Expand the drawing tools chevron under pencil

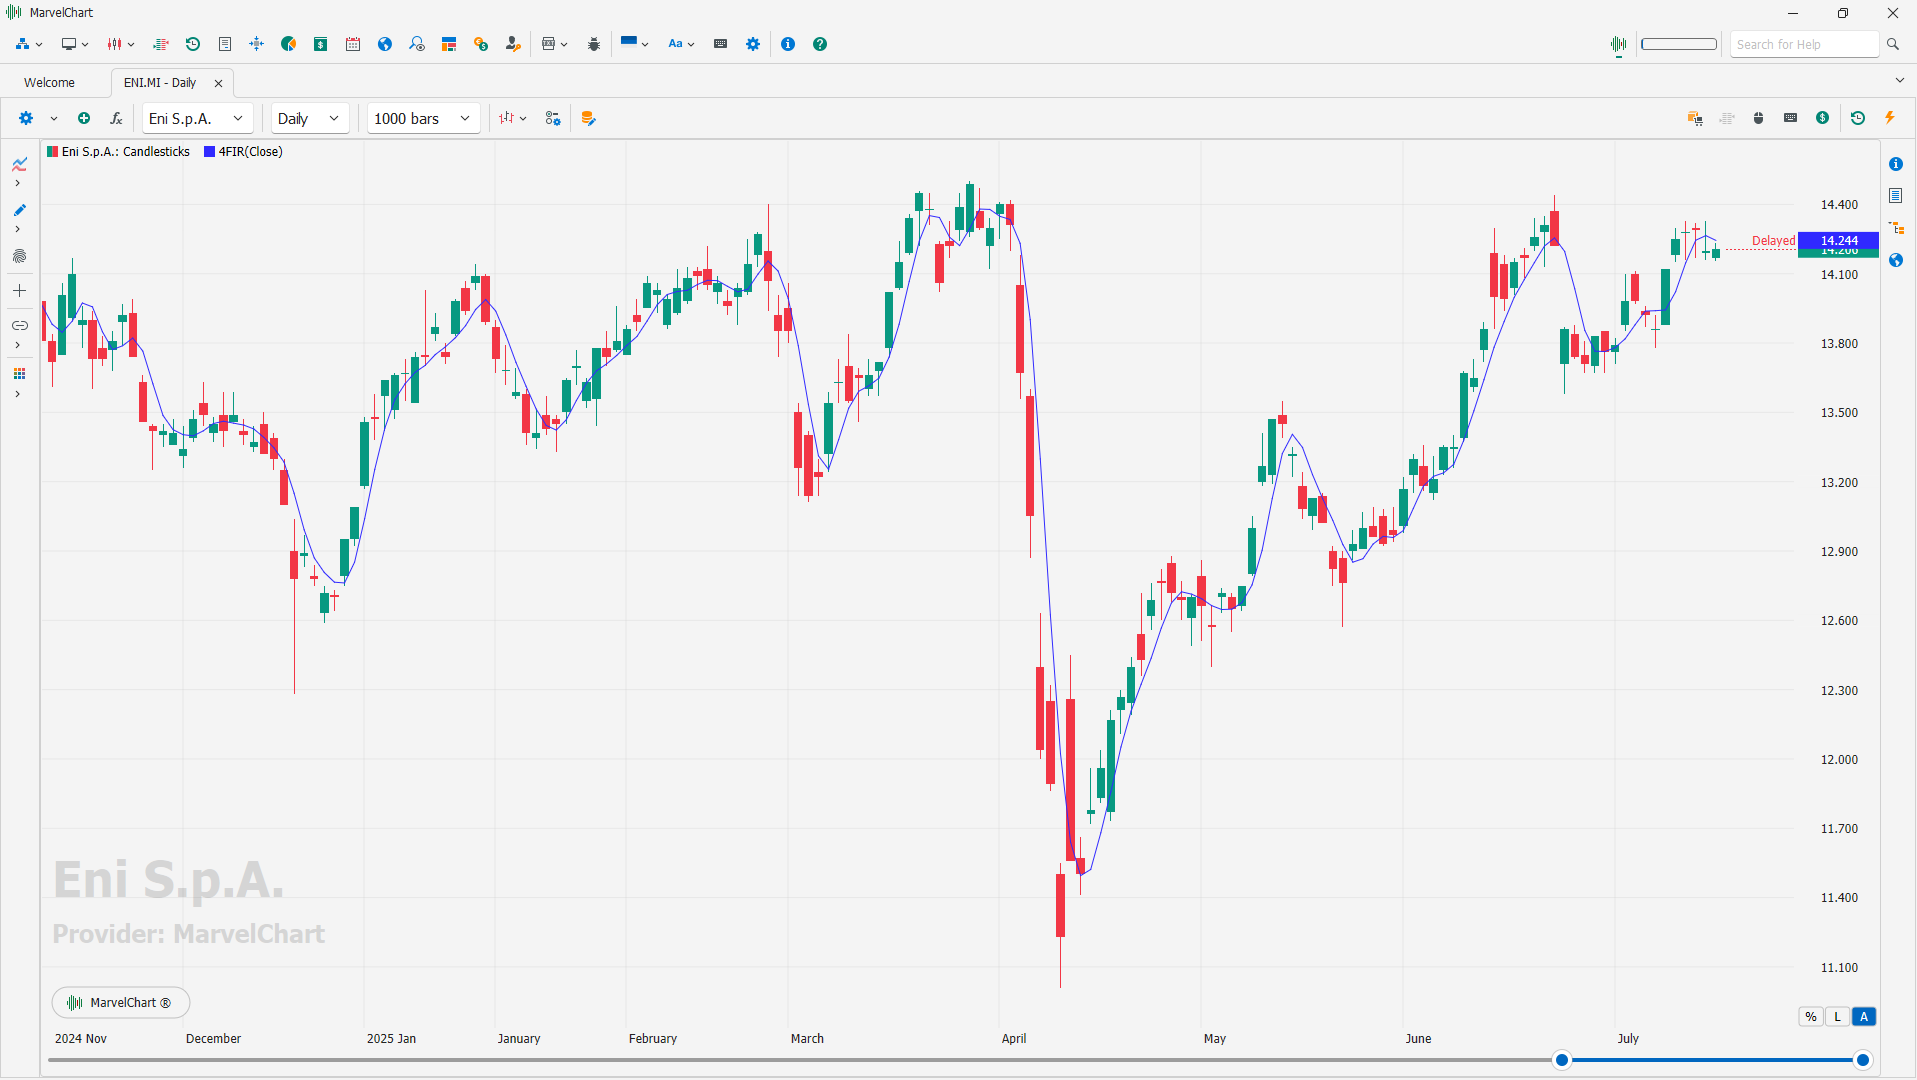pos(17,229)
